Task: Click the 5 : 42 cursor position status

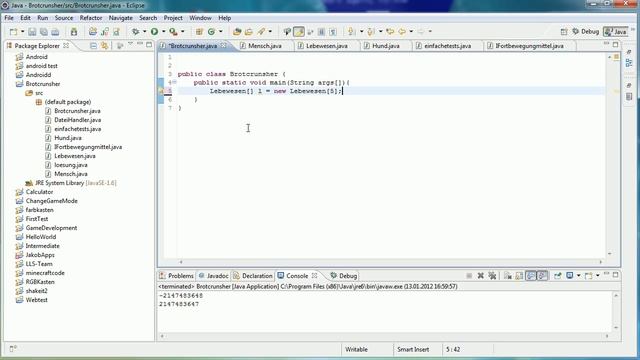Action: click(453, 349)
